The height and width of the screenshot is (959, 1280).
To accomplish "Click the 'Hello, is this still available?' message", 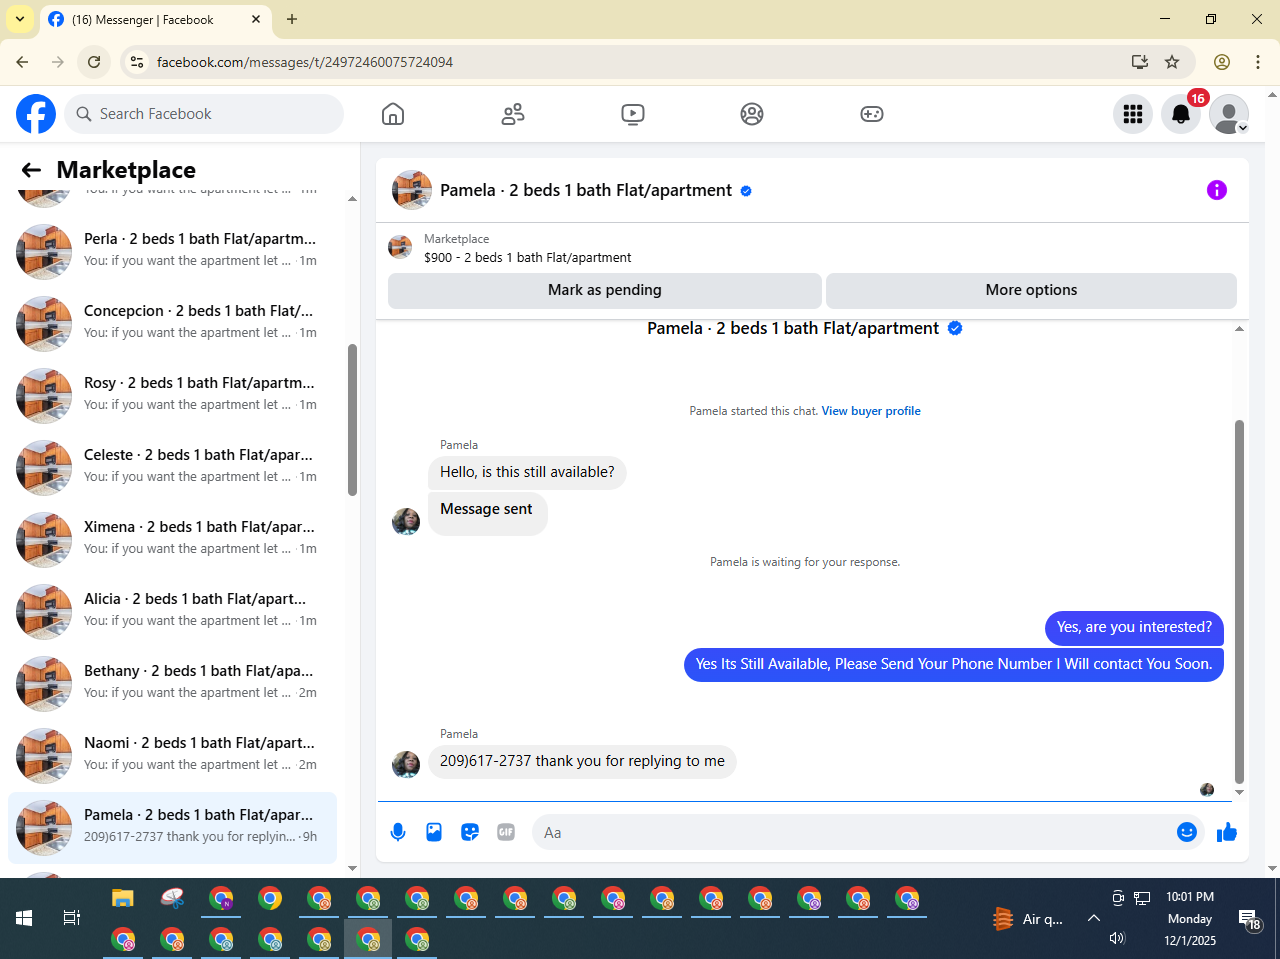I will pyautogui.click(x=527, y=472).
